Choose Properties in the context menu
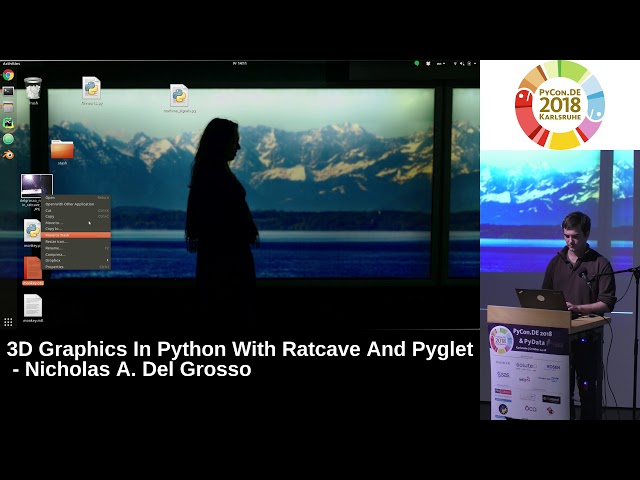This screenshot has height=480, width=640. [76, 267]
